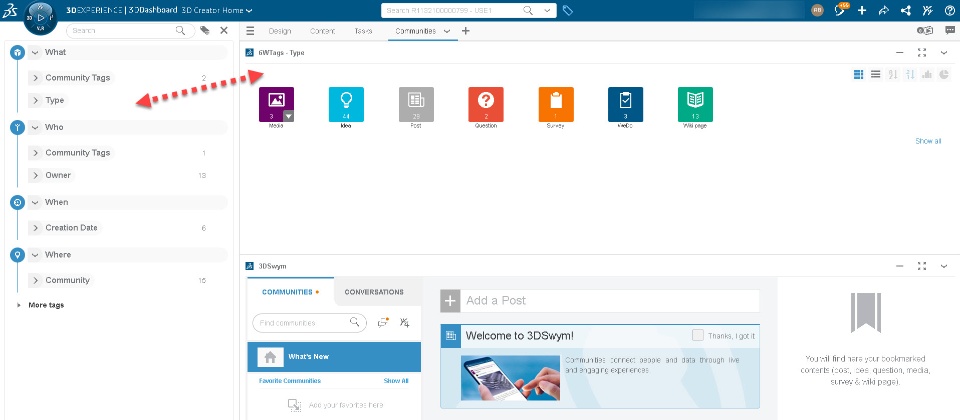Select the Survey type tile
This screenshot has height=420, width=960.
tap(556, 104)
